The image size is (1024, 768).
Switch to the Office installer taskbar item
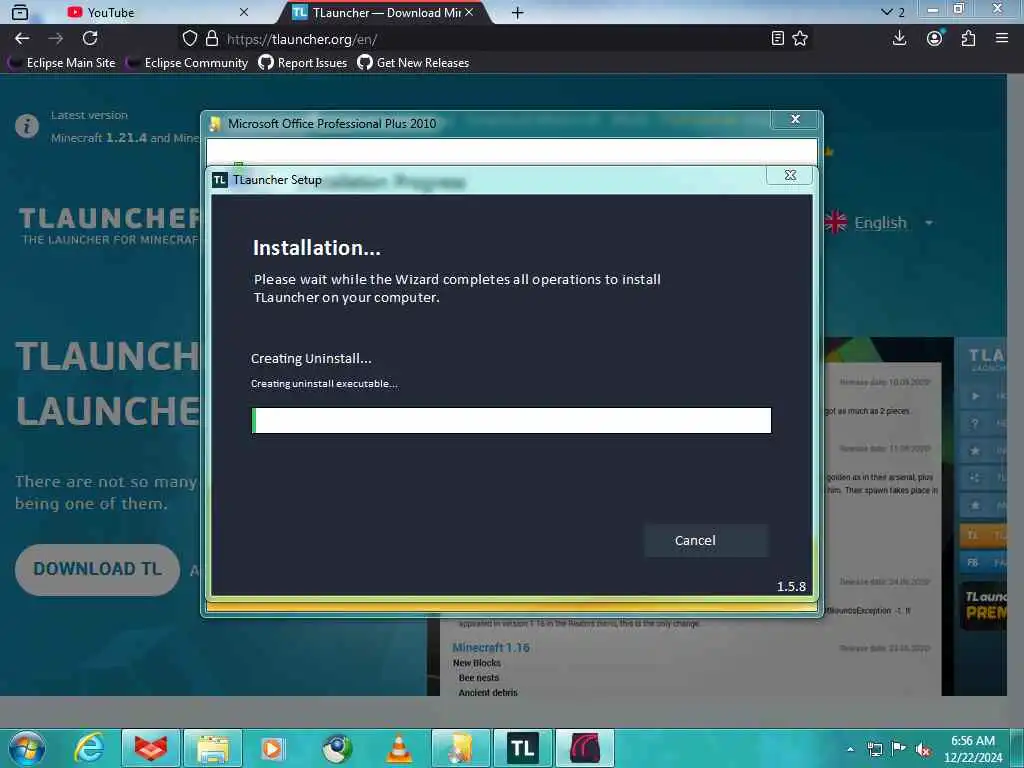(x=460, y=748)
